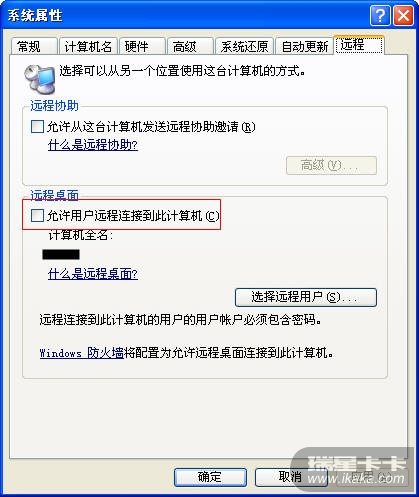419x497 pixels.
Task: Click the 选择远程用户(S)... button
Action: (306, 297)
